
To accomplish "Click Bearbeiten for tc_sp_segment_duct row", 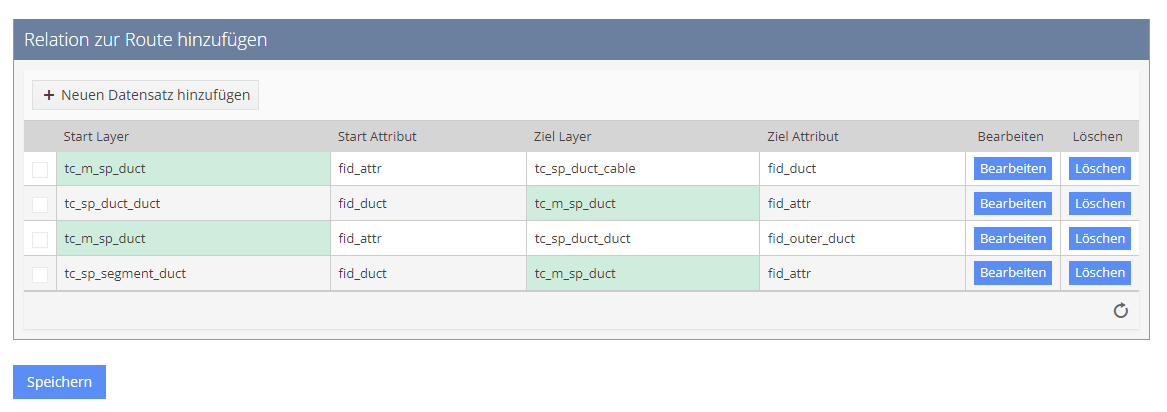I will coord(1012,273).
